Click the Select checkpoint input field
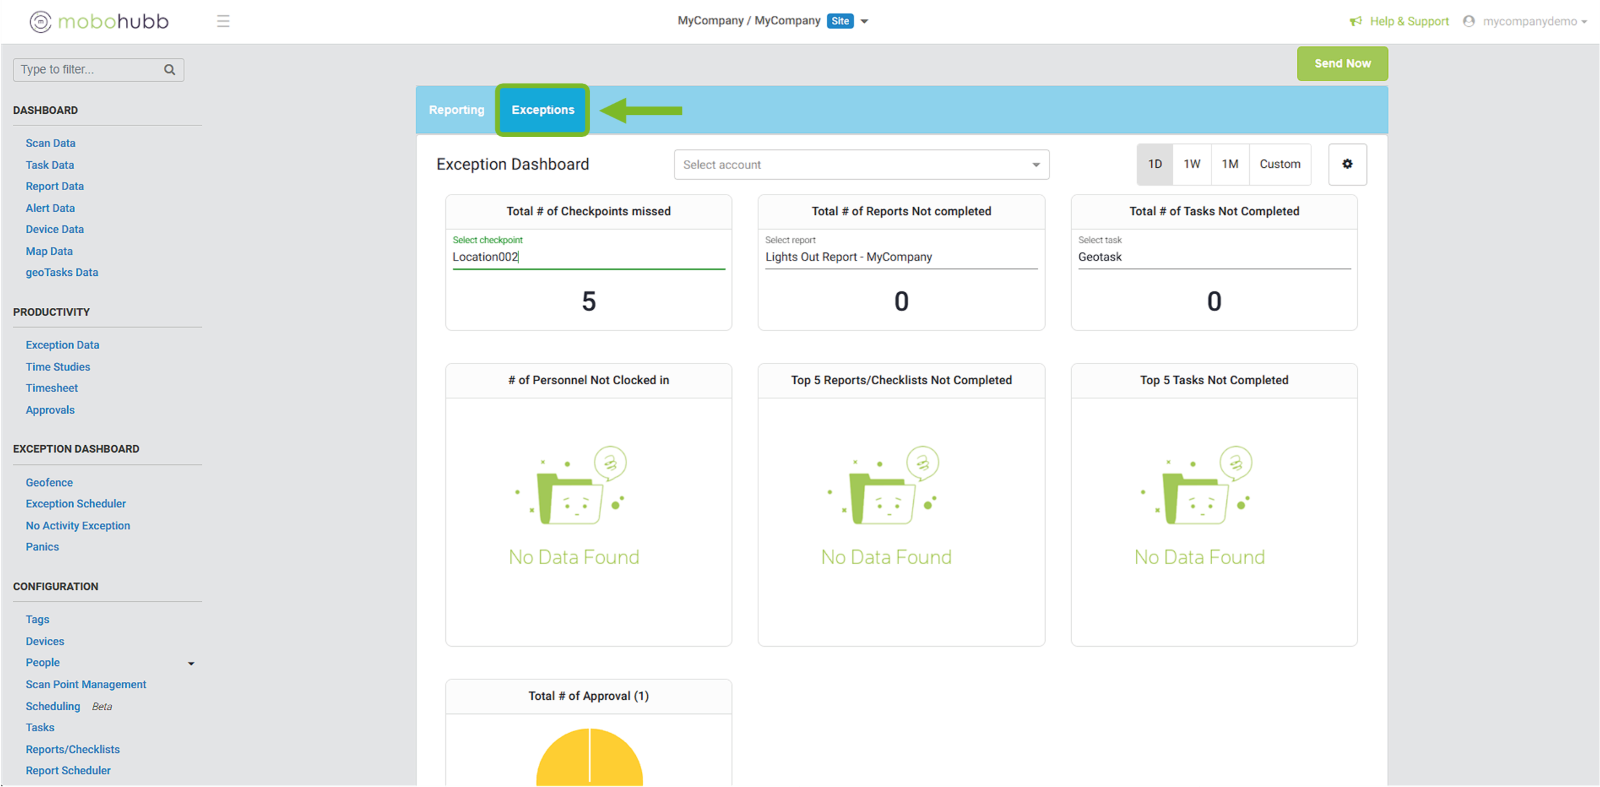 coord(588,257)
